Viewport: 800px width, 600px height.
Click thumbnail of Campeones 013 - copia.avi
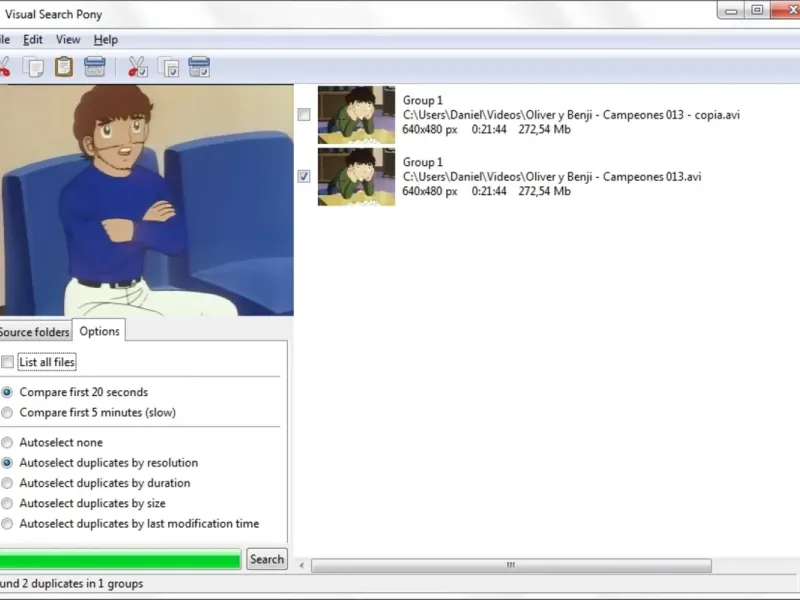(356, 115)
